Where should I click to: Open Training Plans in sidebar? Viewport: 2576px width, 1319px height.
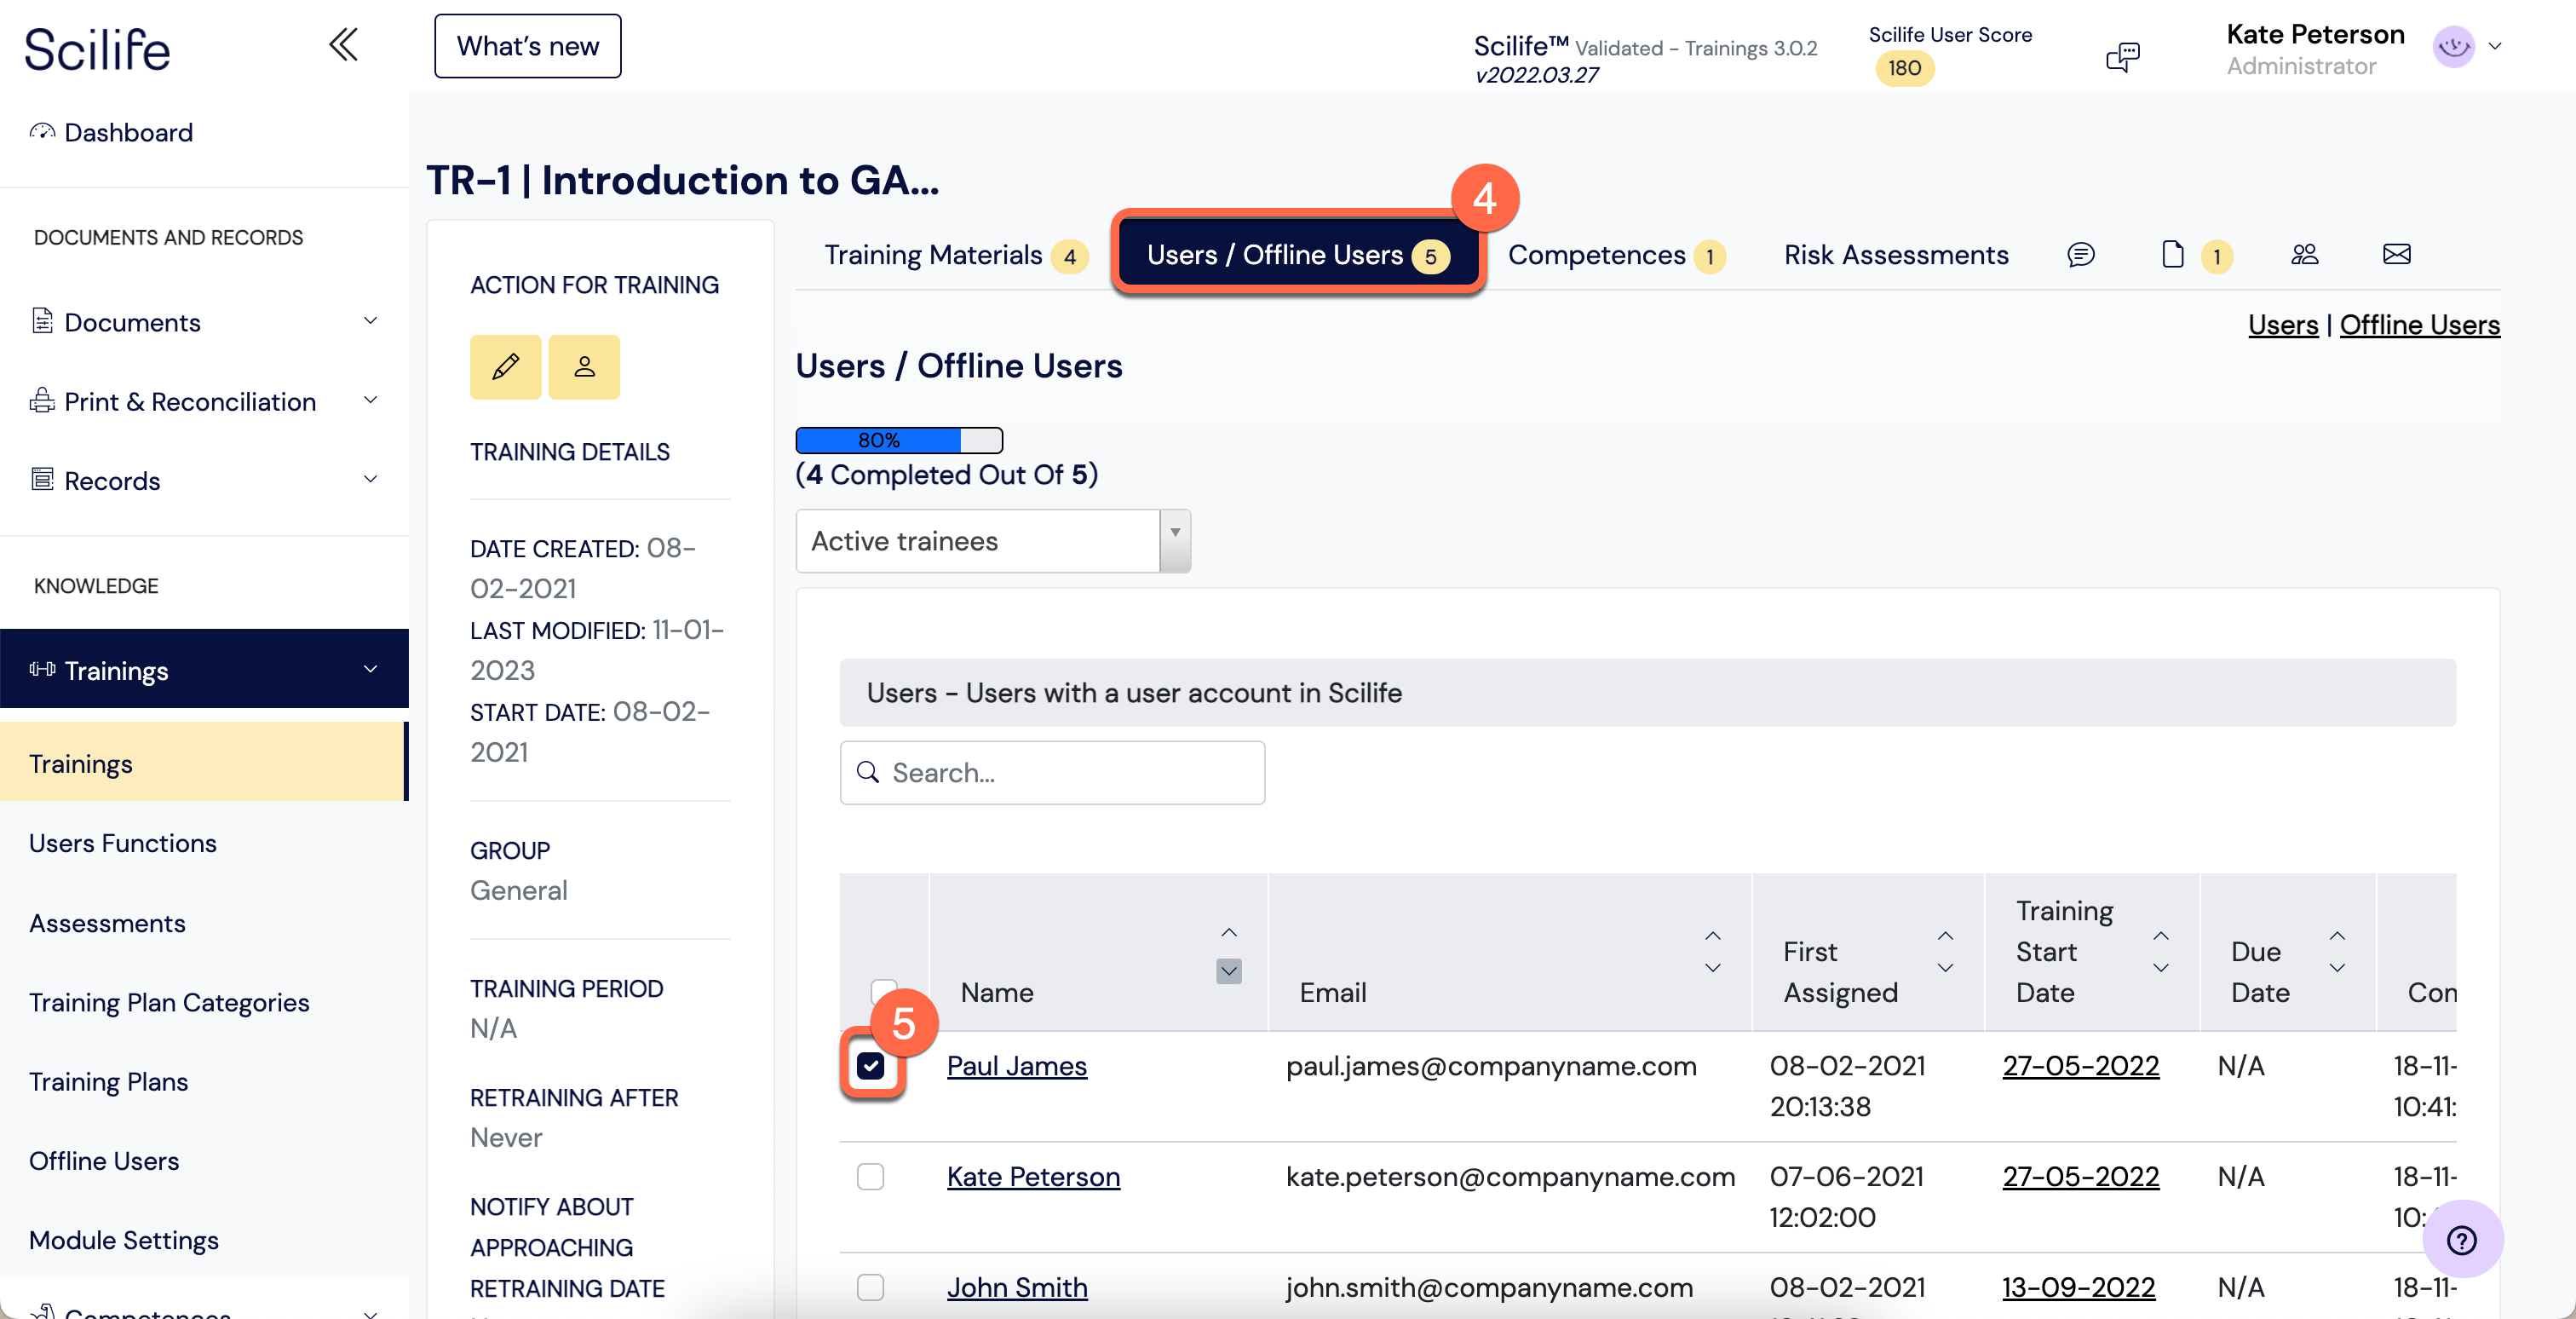108,1081
